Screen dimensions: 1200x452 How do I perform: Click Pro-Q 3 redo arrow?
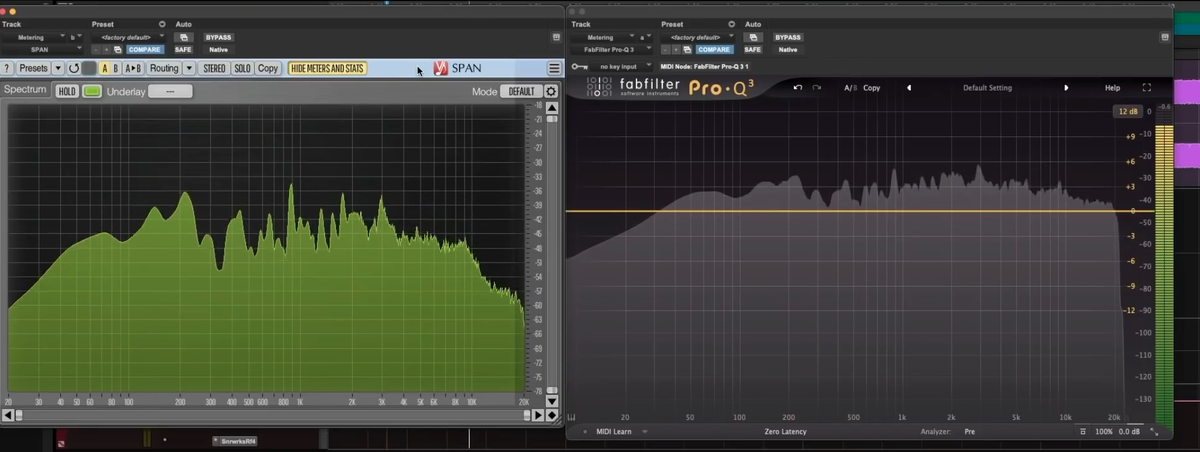(x=816, y=88)
